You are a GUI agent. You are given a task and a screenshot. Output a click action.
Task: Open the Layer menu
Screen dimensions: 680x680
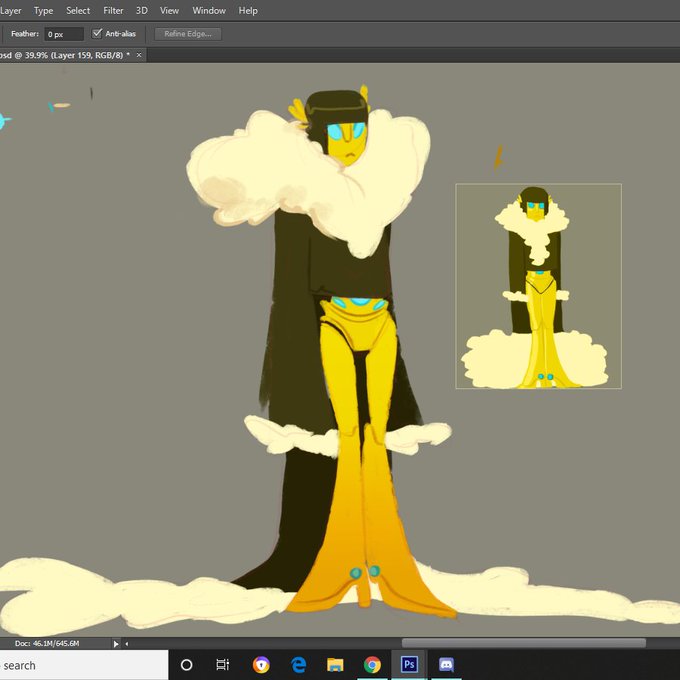pos(10,10)
